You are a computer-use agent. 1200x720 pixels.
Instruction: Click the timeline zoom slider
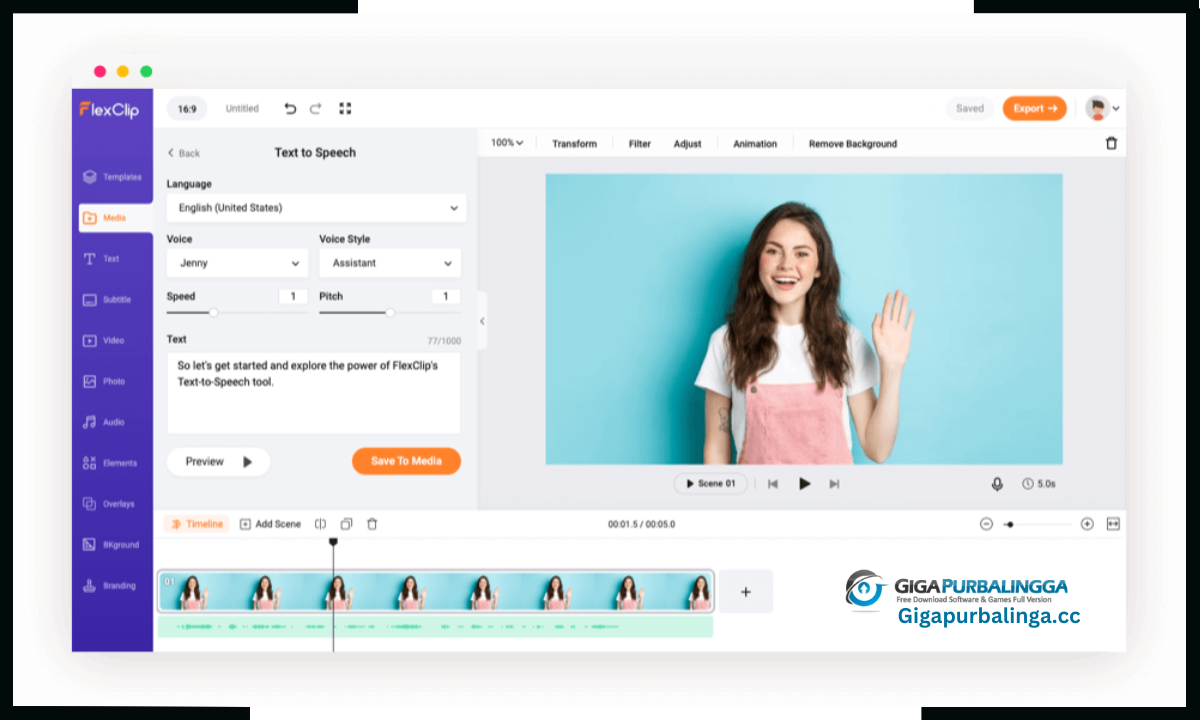1036,524
